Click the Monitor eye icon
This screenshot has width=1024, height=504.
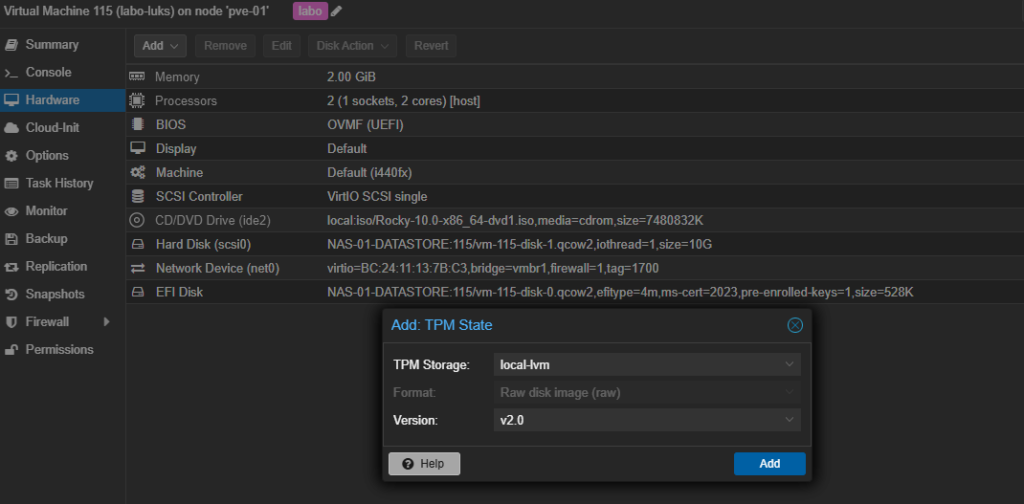point(11,211)
